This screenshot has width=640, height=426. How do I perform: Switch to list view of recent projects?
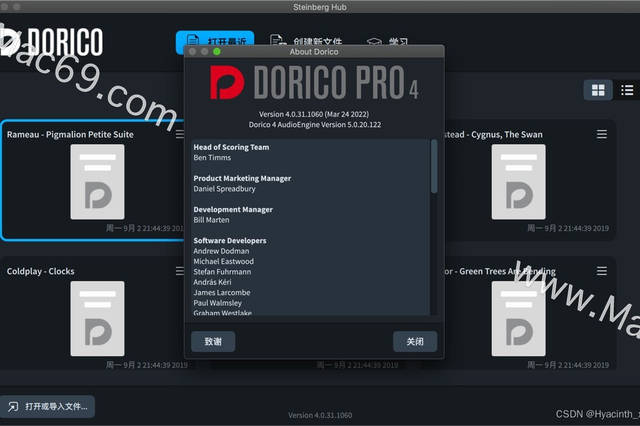point(627,90)
